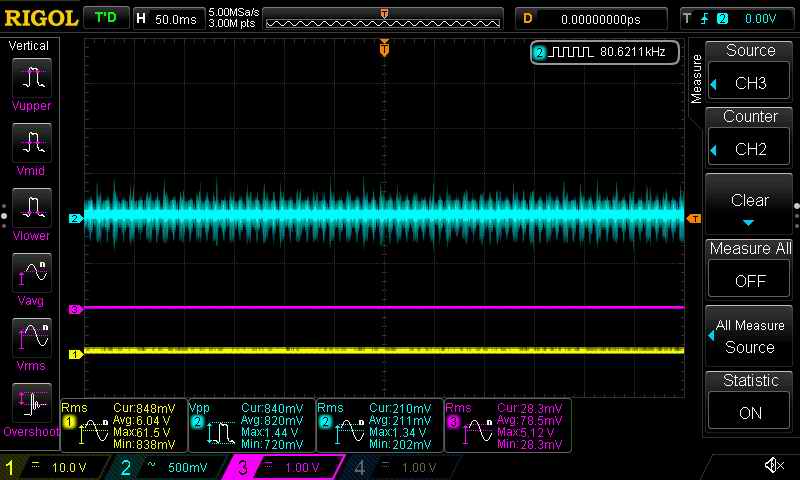Viewport: 800px width, 480px height.
Task: Click trigger level 0.00V readout
Action: click(760, 19)
